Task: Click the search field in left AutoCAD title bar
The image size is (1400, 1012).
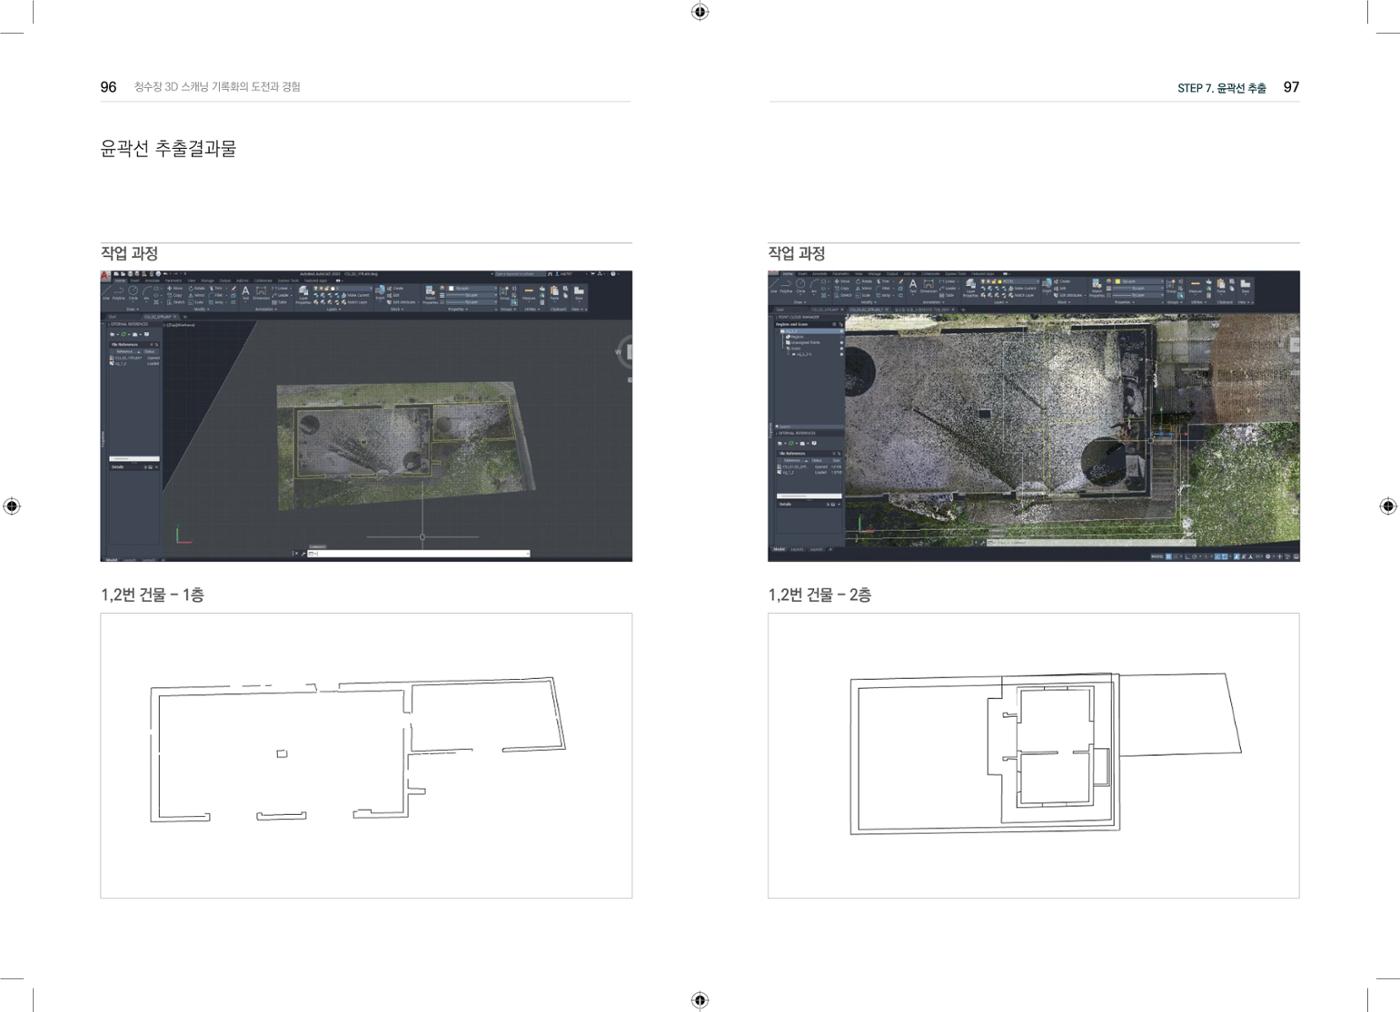Action: pyautogui.click(x=520, y=274)
